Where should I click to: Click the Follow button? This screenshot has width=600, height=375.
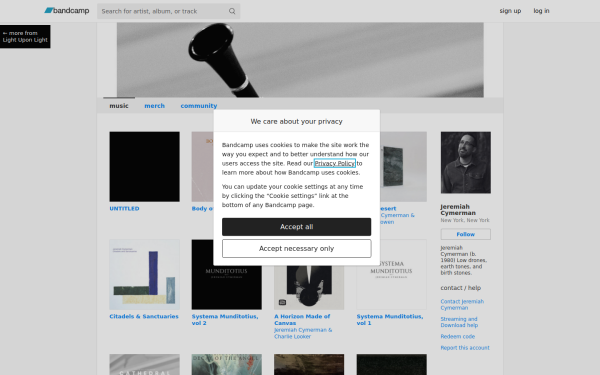(x=466, y=234)
